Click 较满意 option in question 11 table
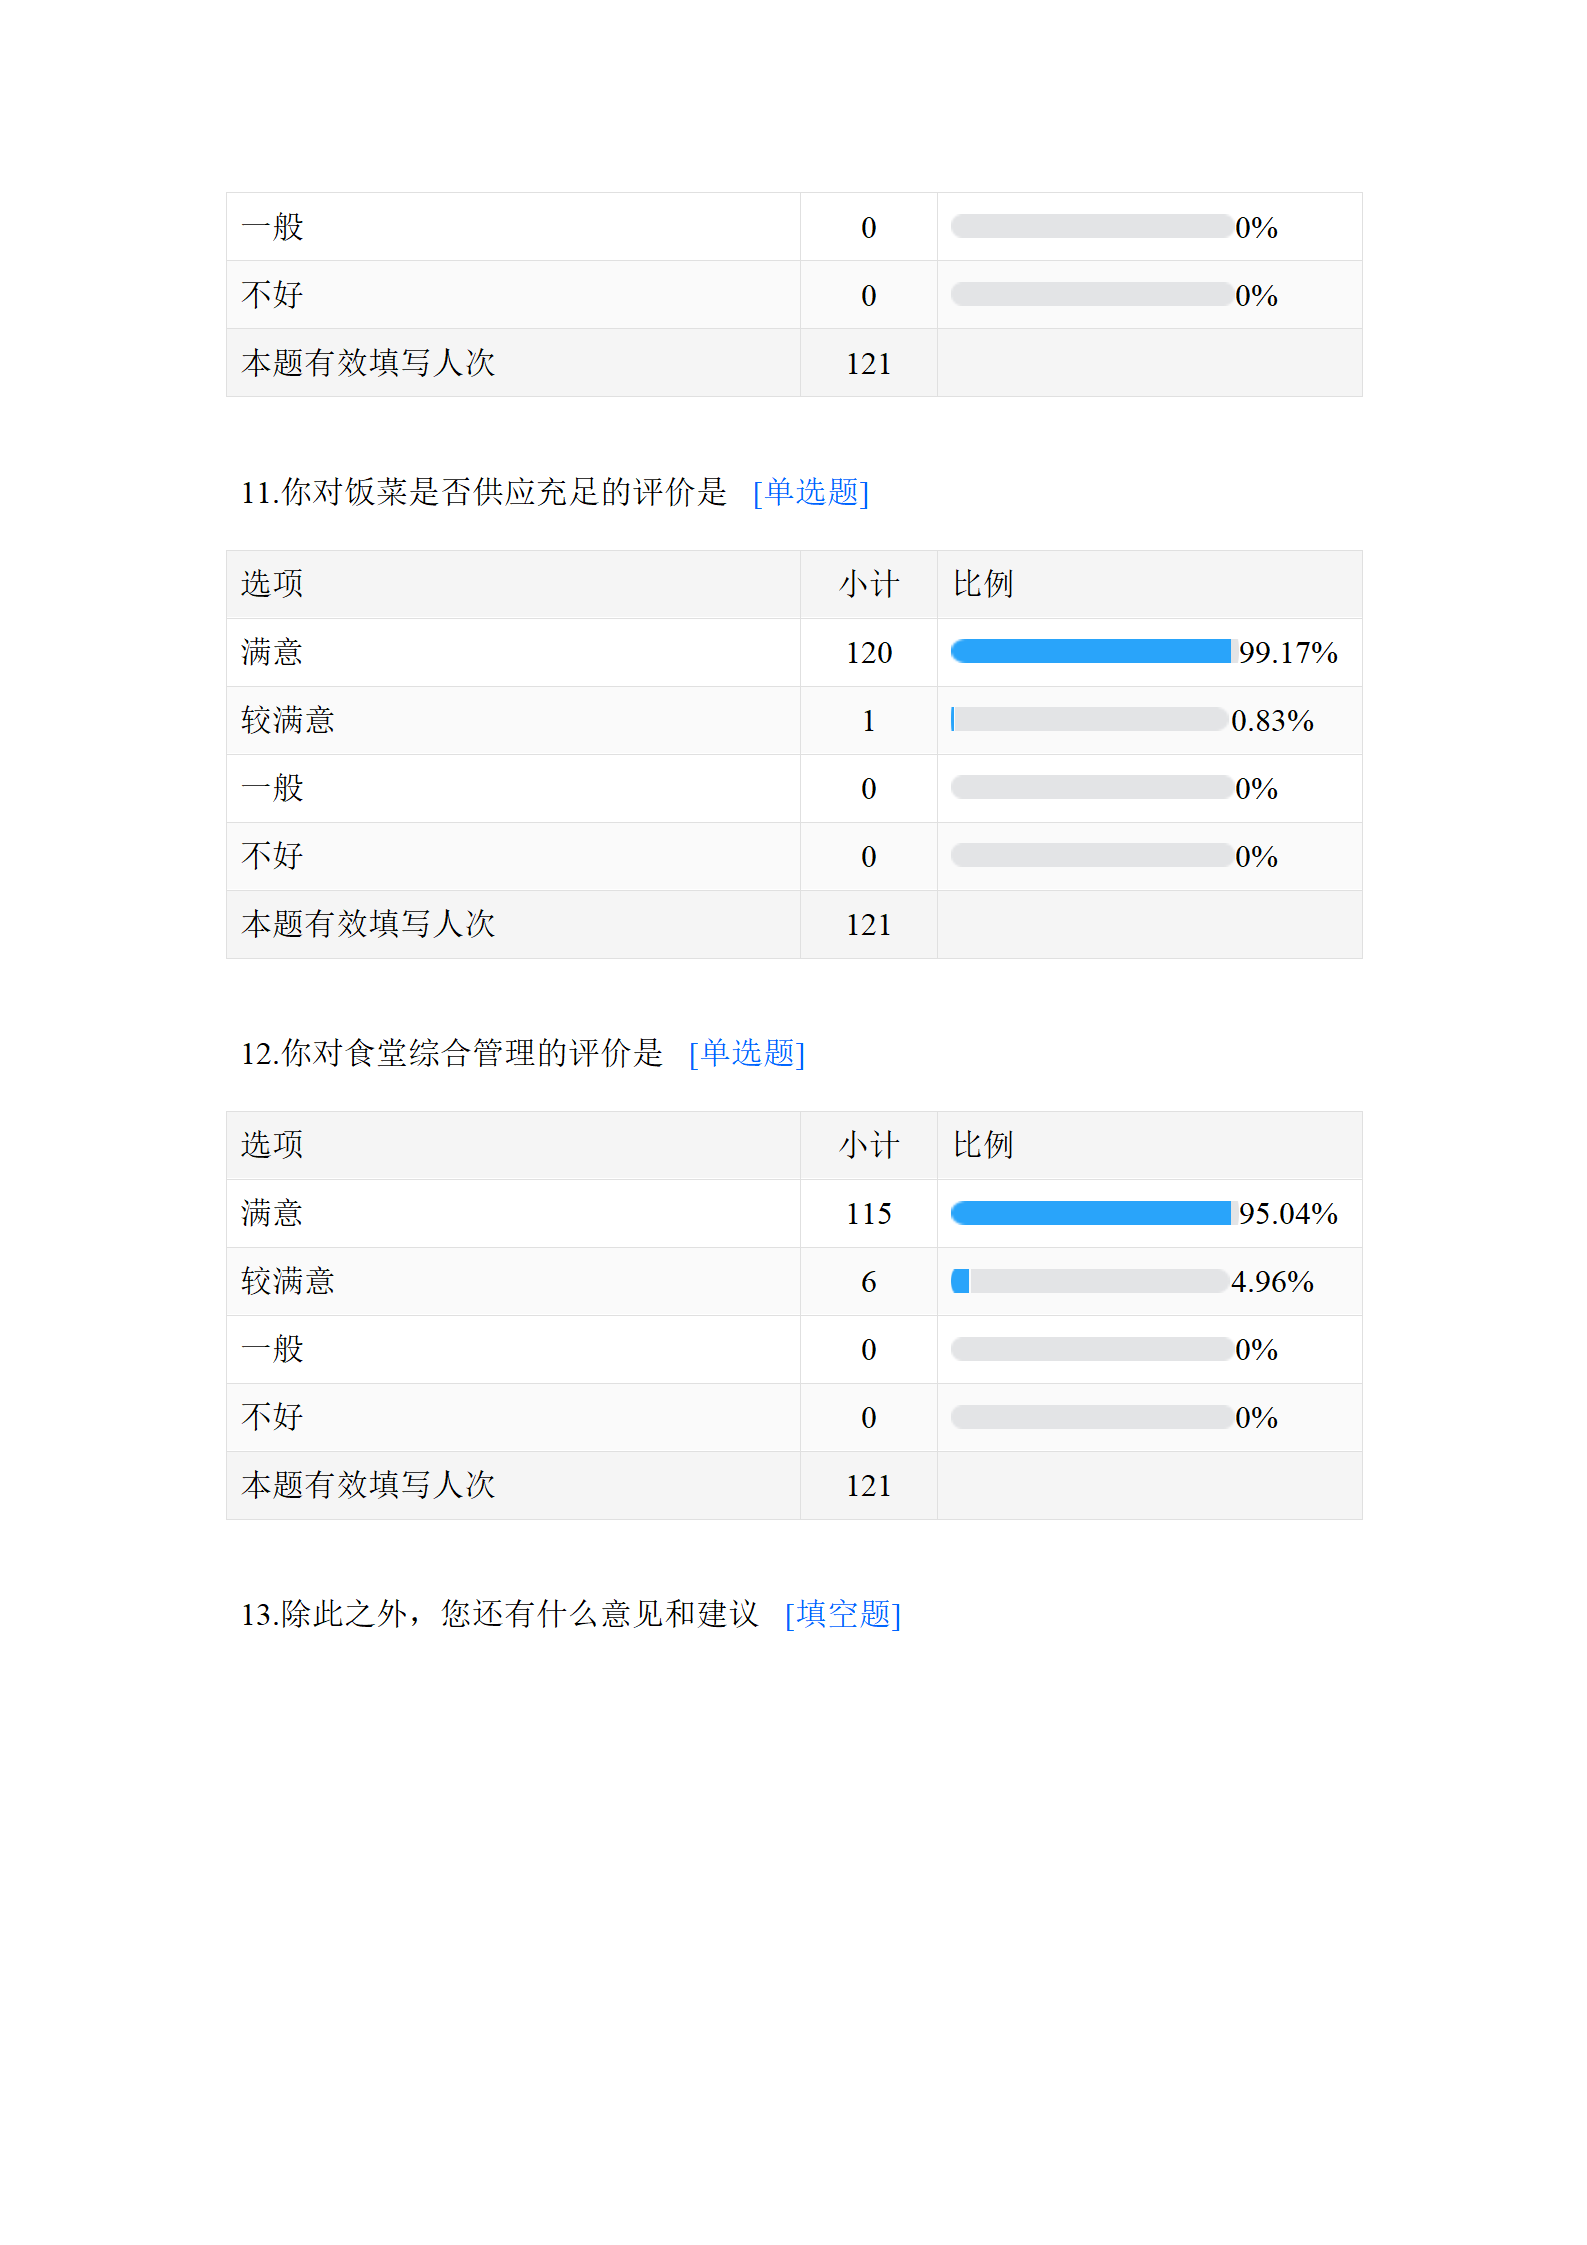Viewport: 1587px width, 2245px height. [288, 721]
